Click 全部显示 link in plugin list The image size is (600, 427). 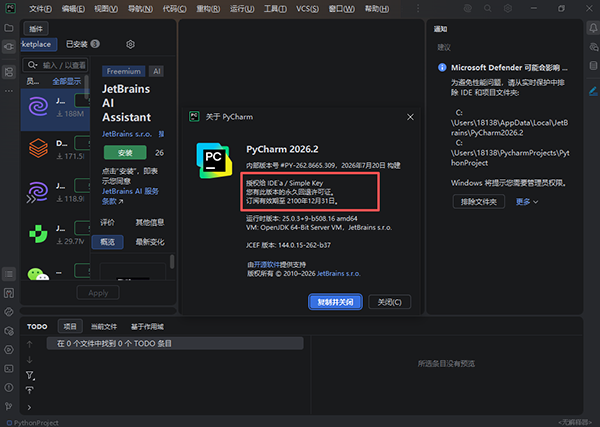[67, 81]
